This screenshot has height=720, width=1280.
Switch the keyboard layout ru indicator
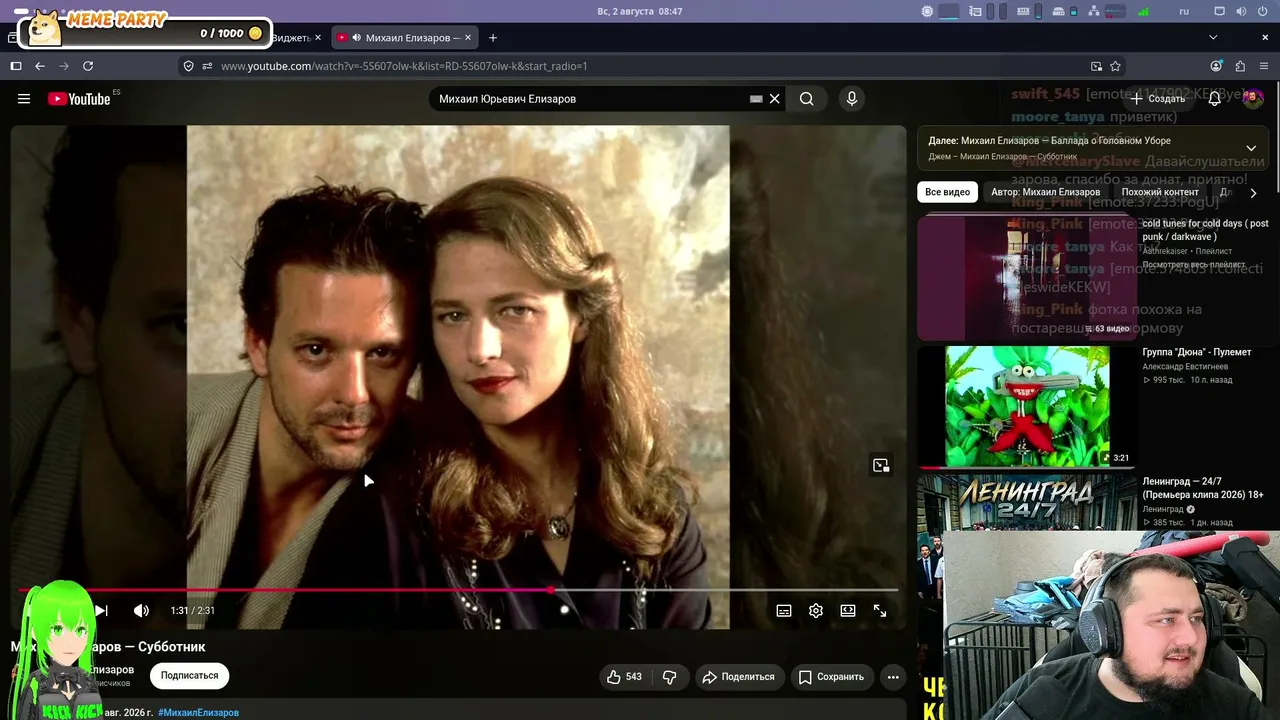click(1184, 11)
